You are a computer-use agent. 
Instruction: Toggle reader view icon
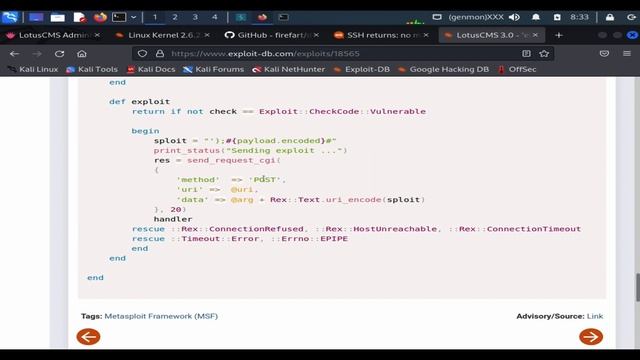coord(526,53)
